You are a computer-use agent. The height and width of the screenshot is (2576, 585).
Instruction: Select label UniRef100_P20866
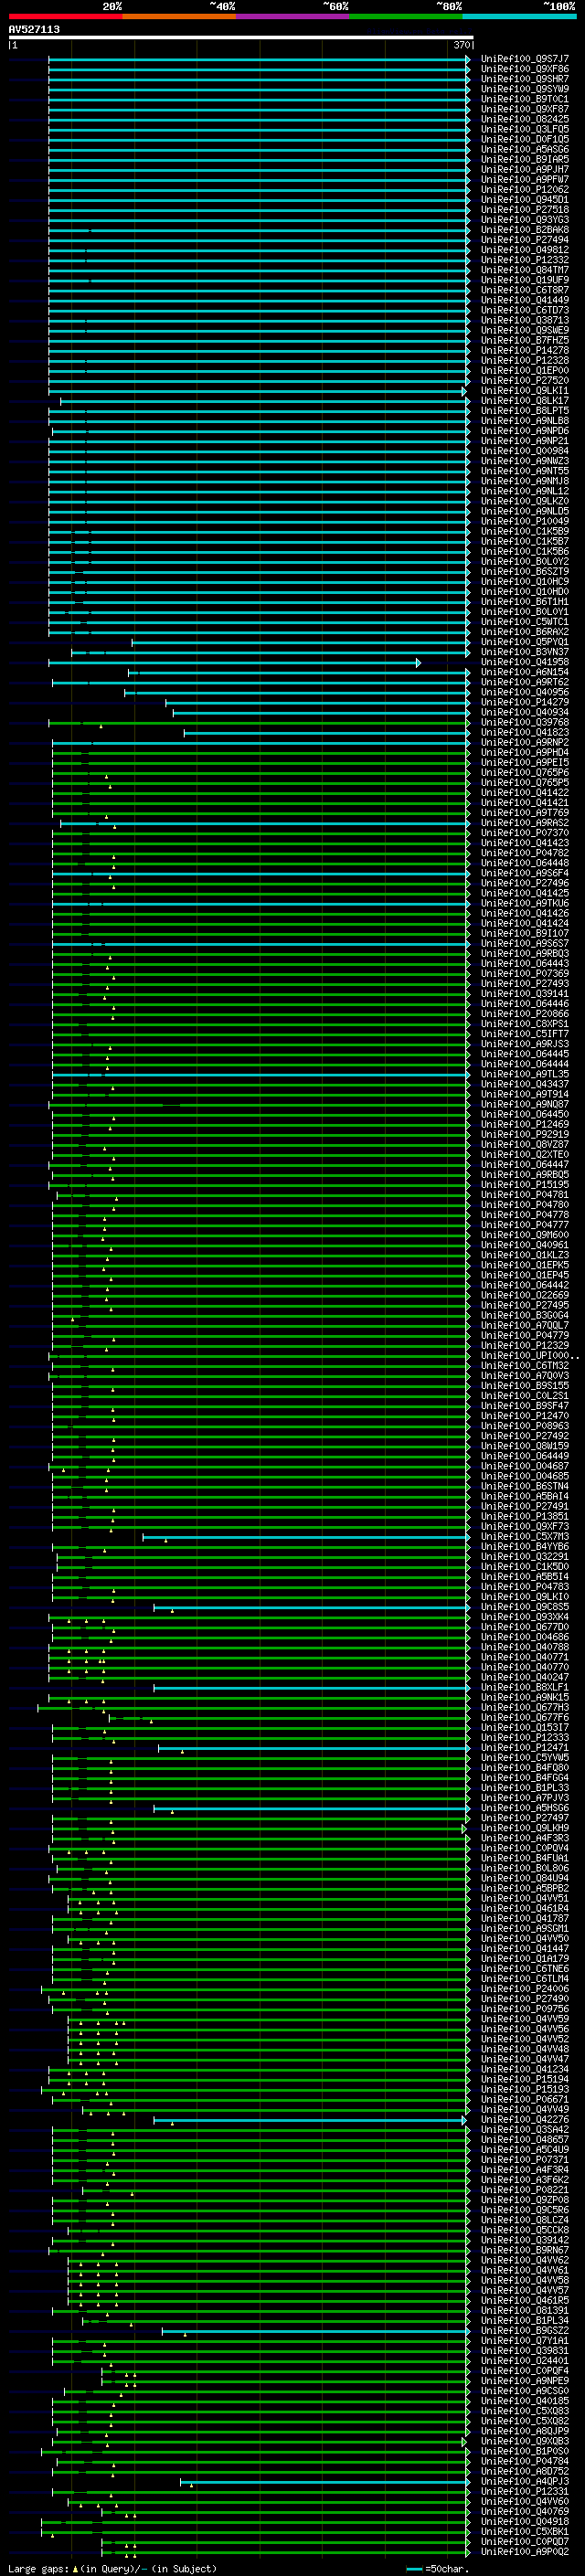coord(525,1013)
